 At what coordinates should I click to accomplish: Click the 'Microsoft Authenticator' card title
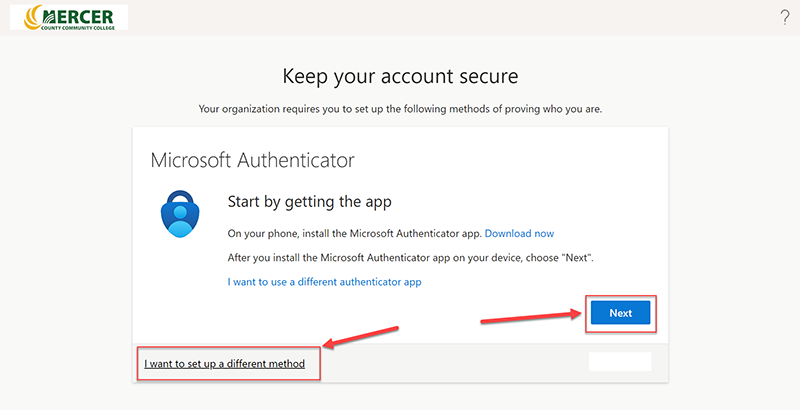(x=252, y=160)
